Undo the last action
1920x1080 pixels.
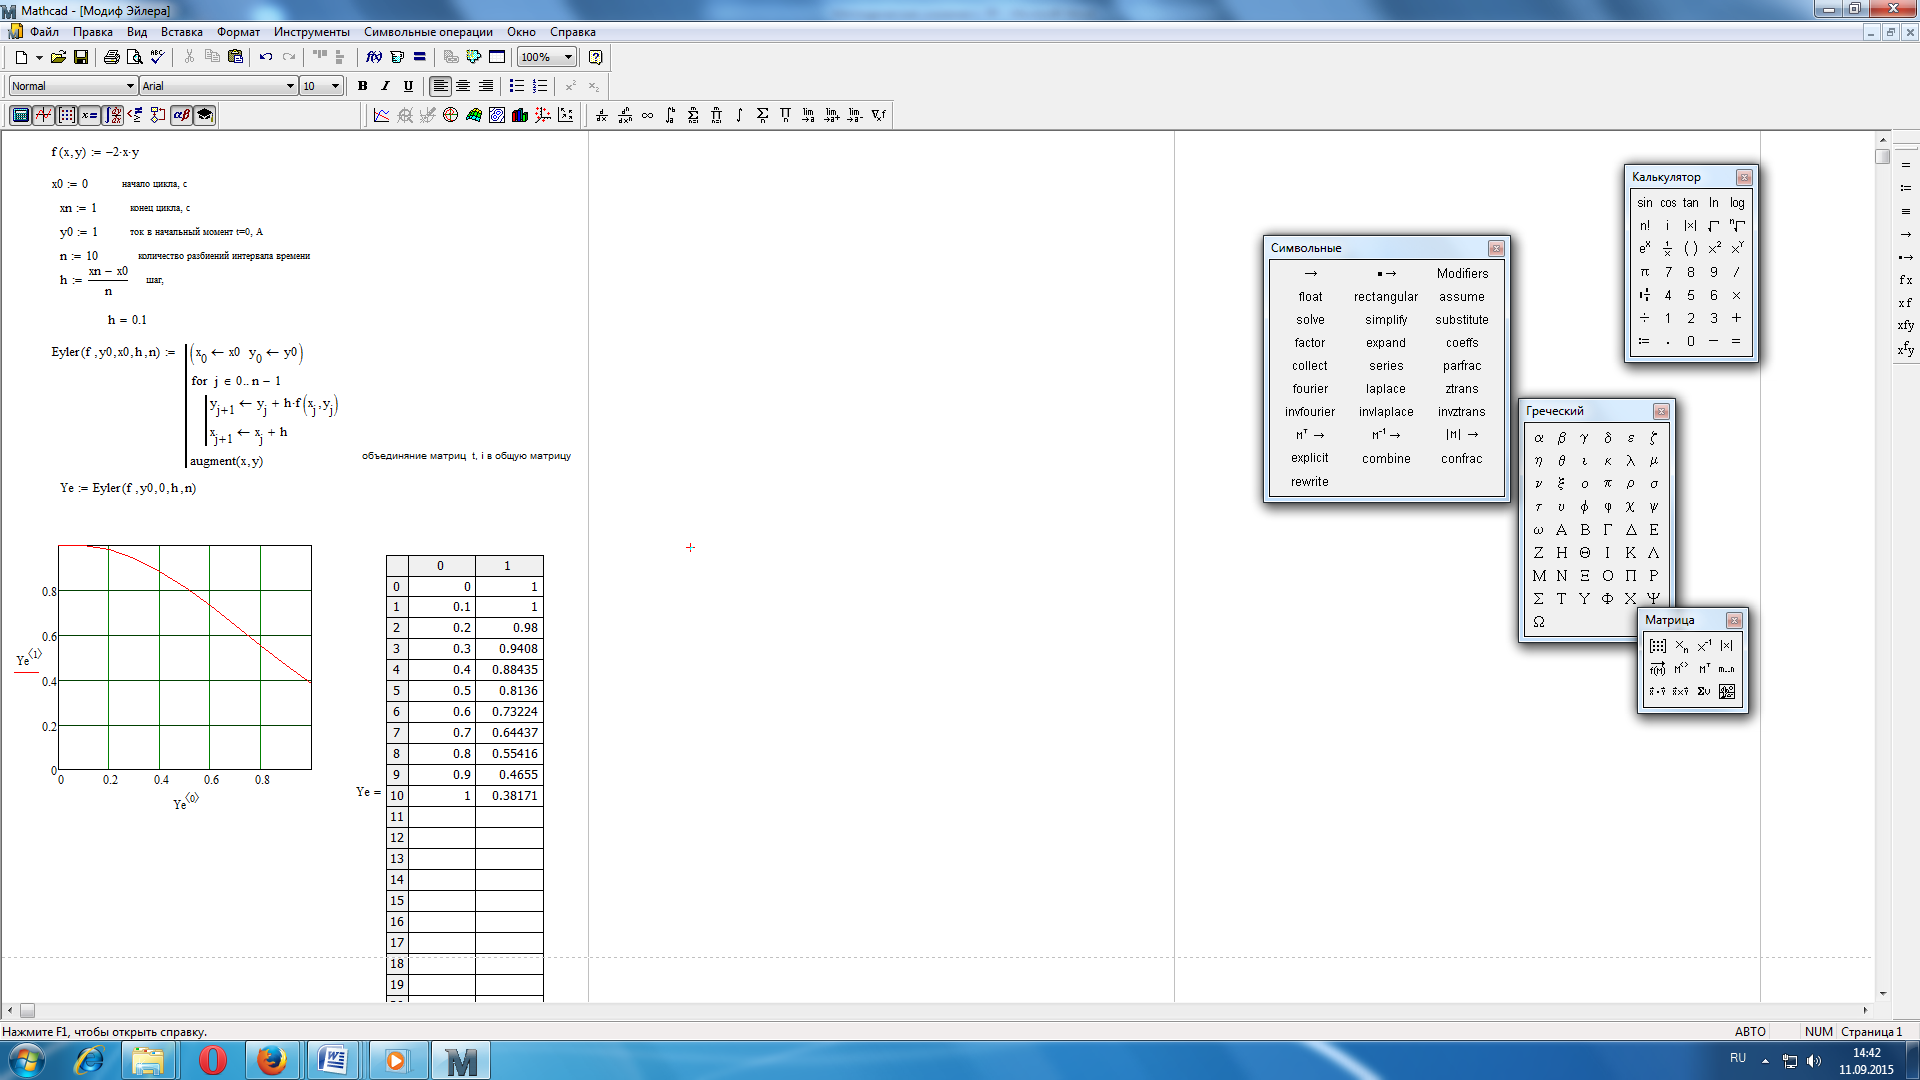pos(265,57)
